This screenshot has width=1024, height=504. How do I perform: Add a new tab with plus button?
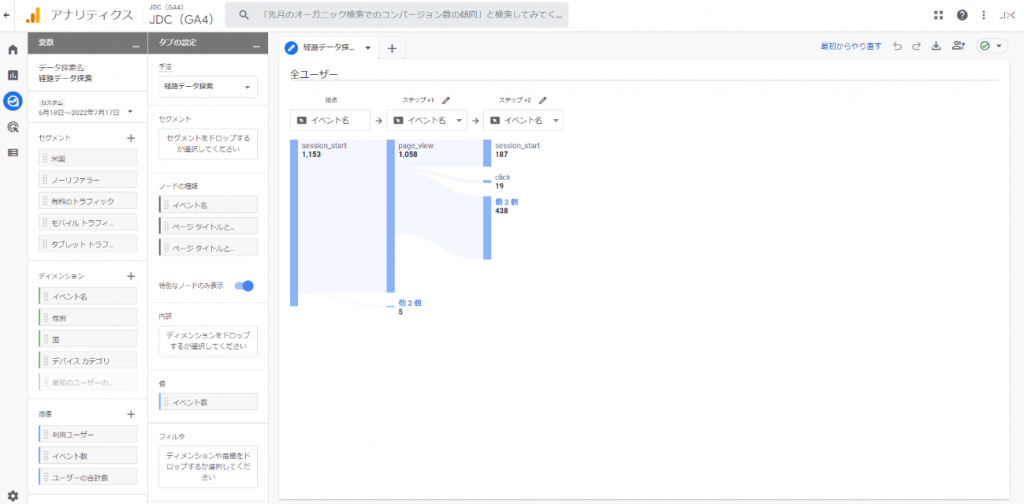click(x=392, y=48)
